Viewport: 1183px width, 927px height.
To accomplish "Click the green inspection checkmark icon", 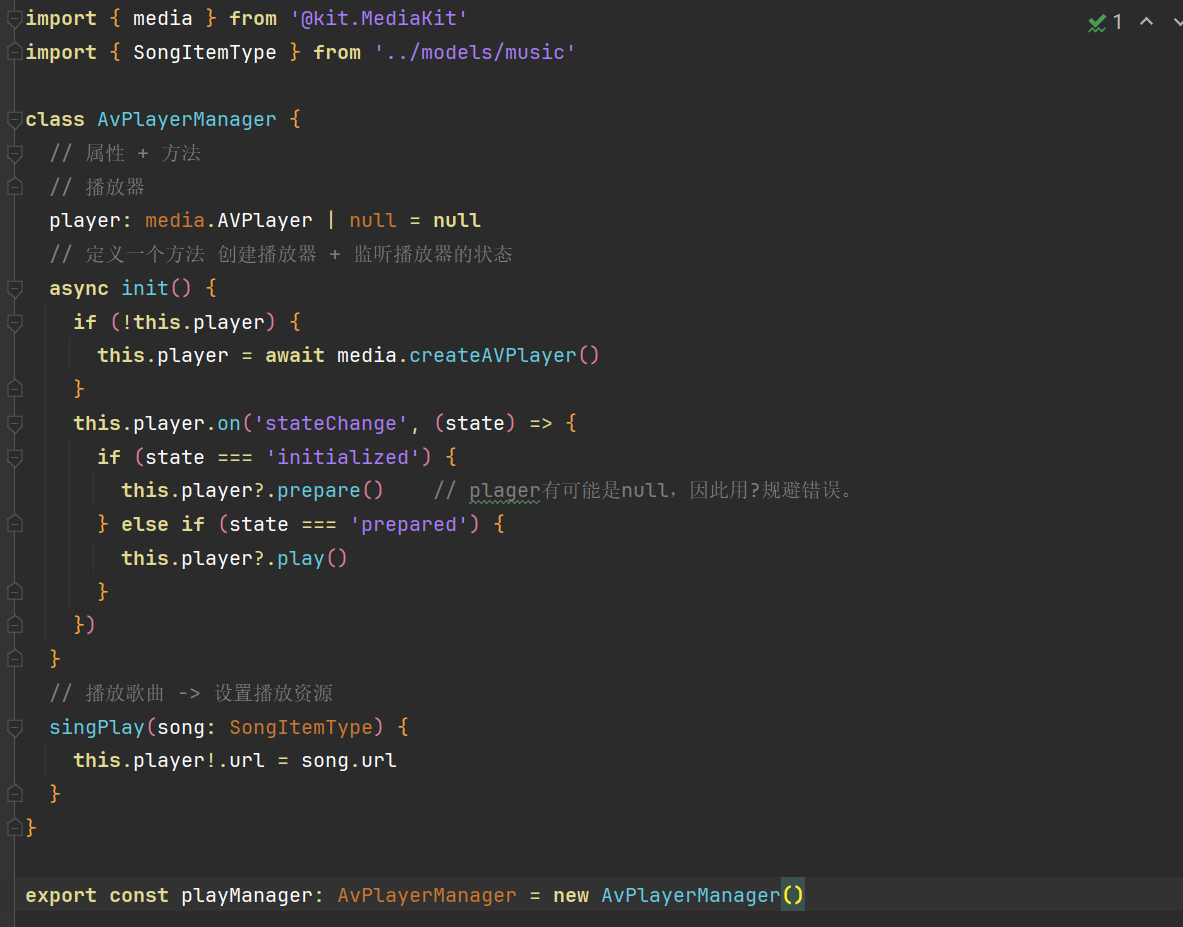I will [x=1097, y=23].
